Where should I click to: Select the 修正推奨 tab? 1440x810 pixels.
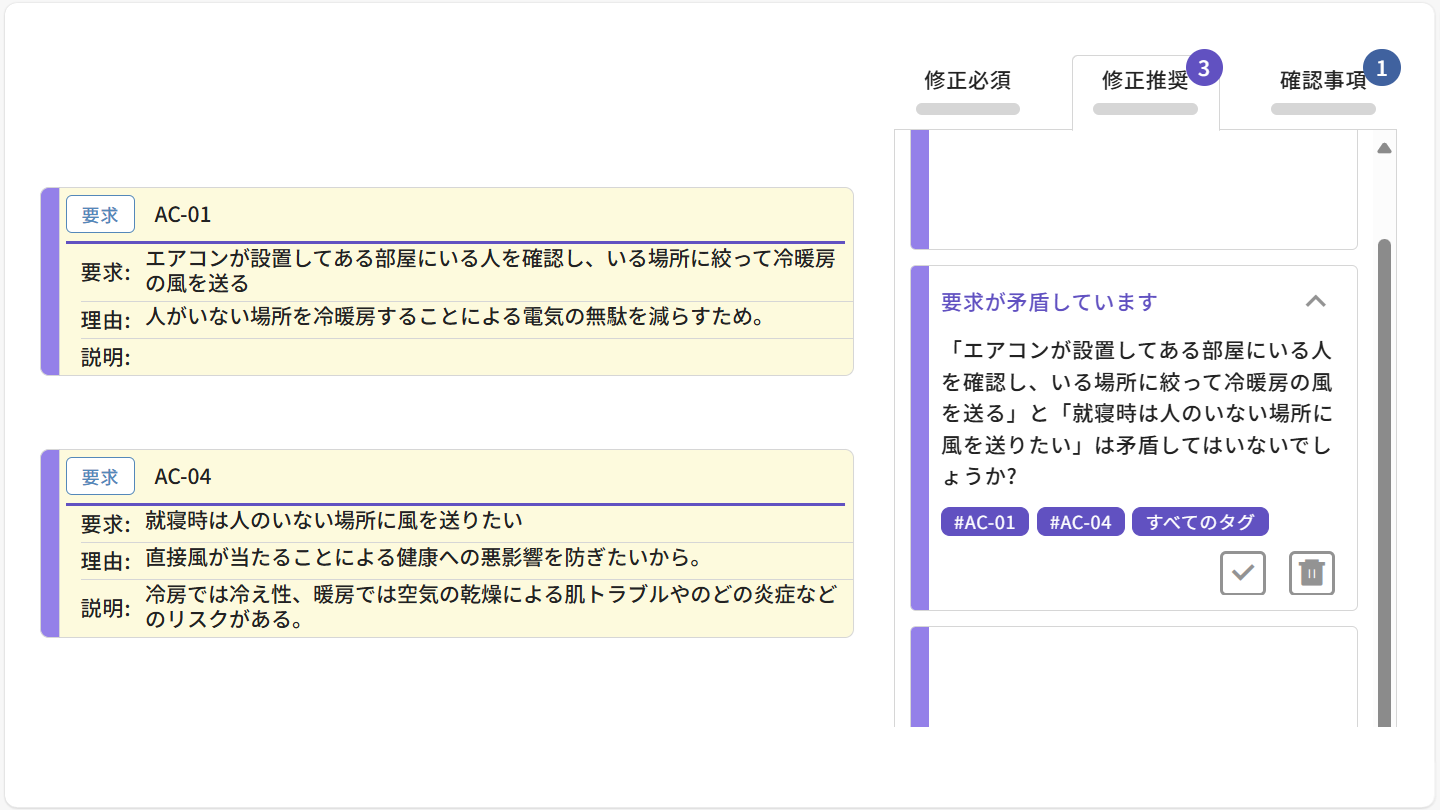pos(1145,82)
